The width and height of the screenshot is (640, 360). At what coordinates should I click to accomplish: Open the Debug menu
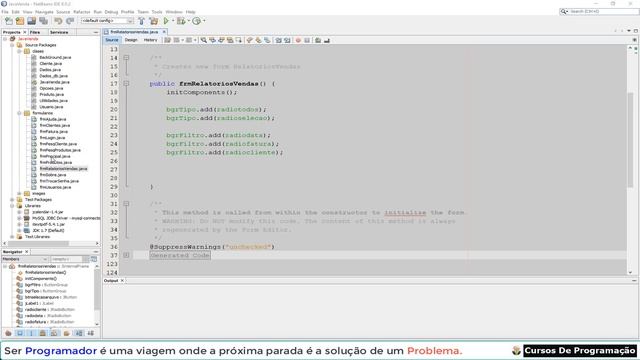click(x=111, y=12)
